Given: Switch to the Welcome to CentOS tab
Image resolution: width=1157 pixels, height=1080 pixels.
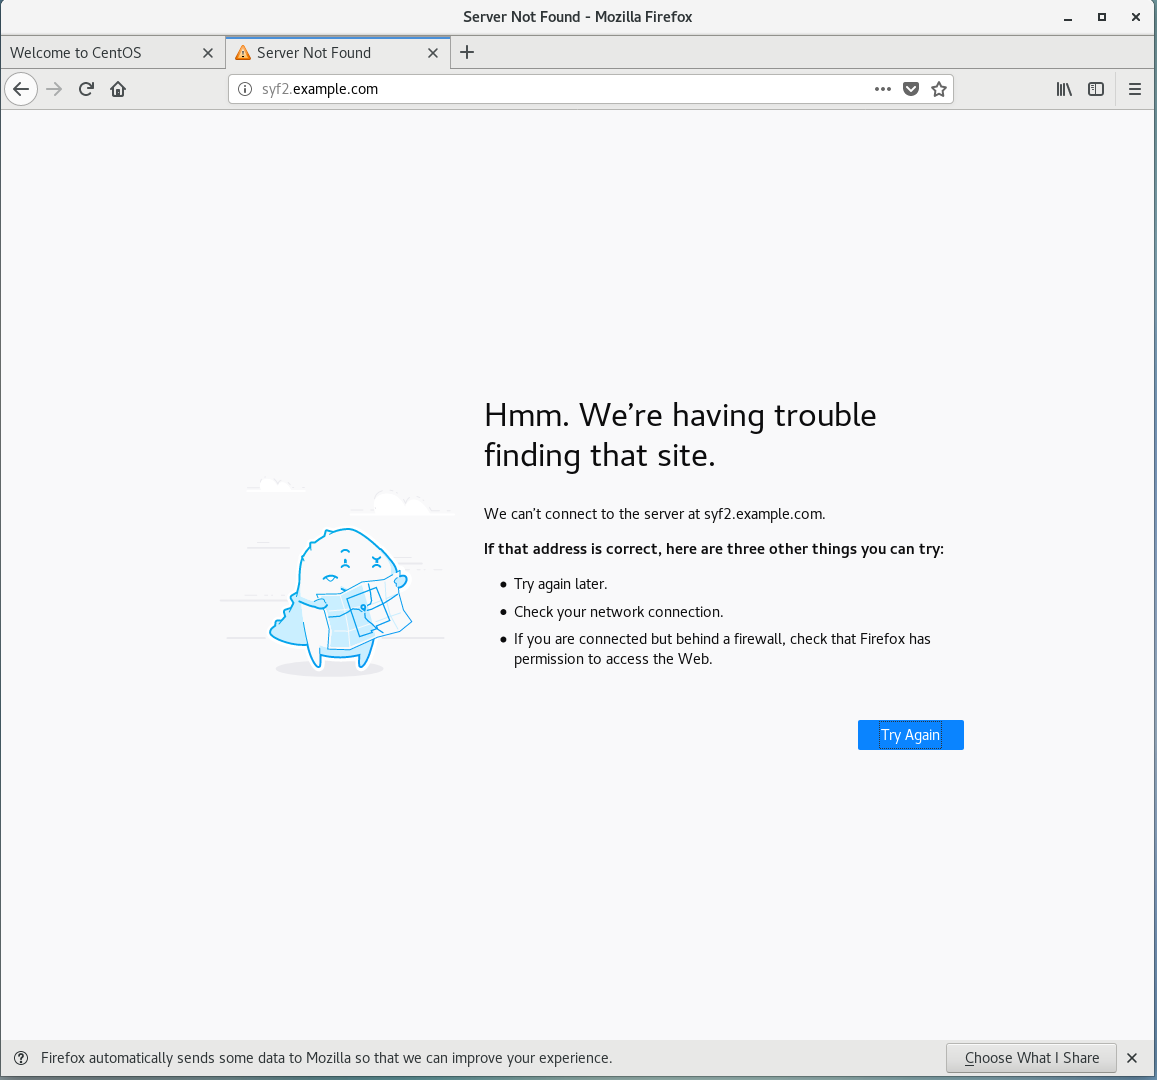Looking at the screenshot, I should coord(112,53).
